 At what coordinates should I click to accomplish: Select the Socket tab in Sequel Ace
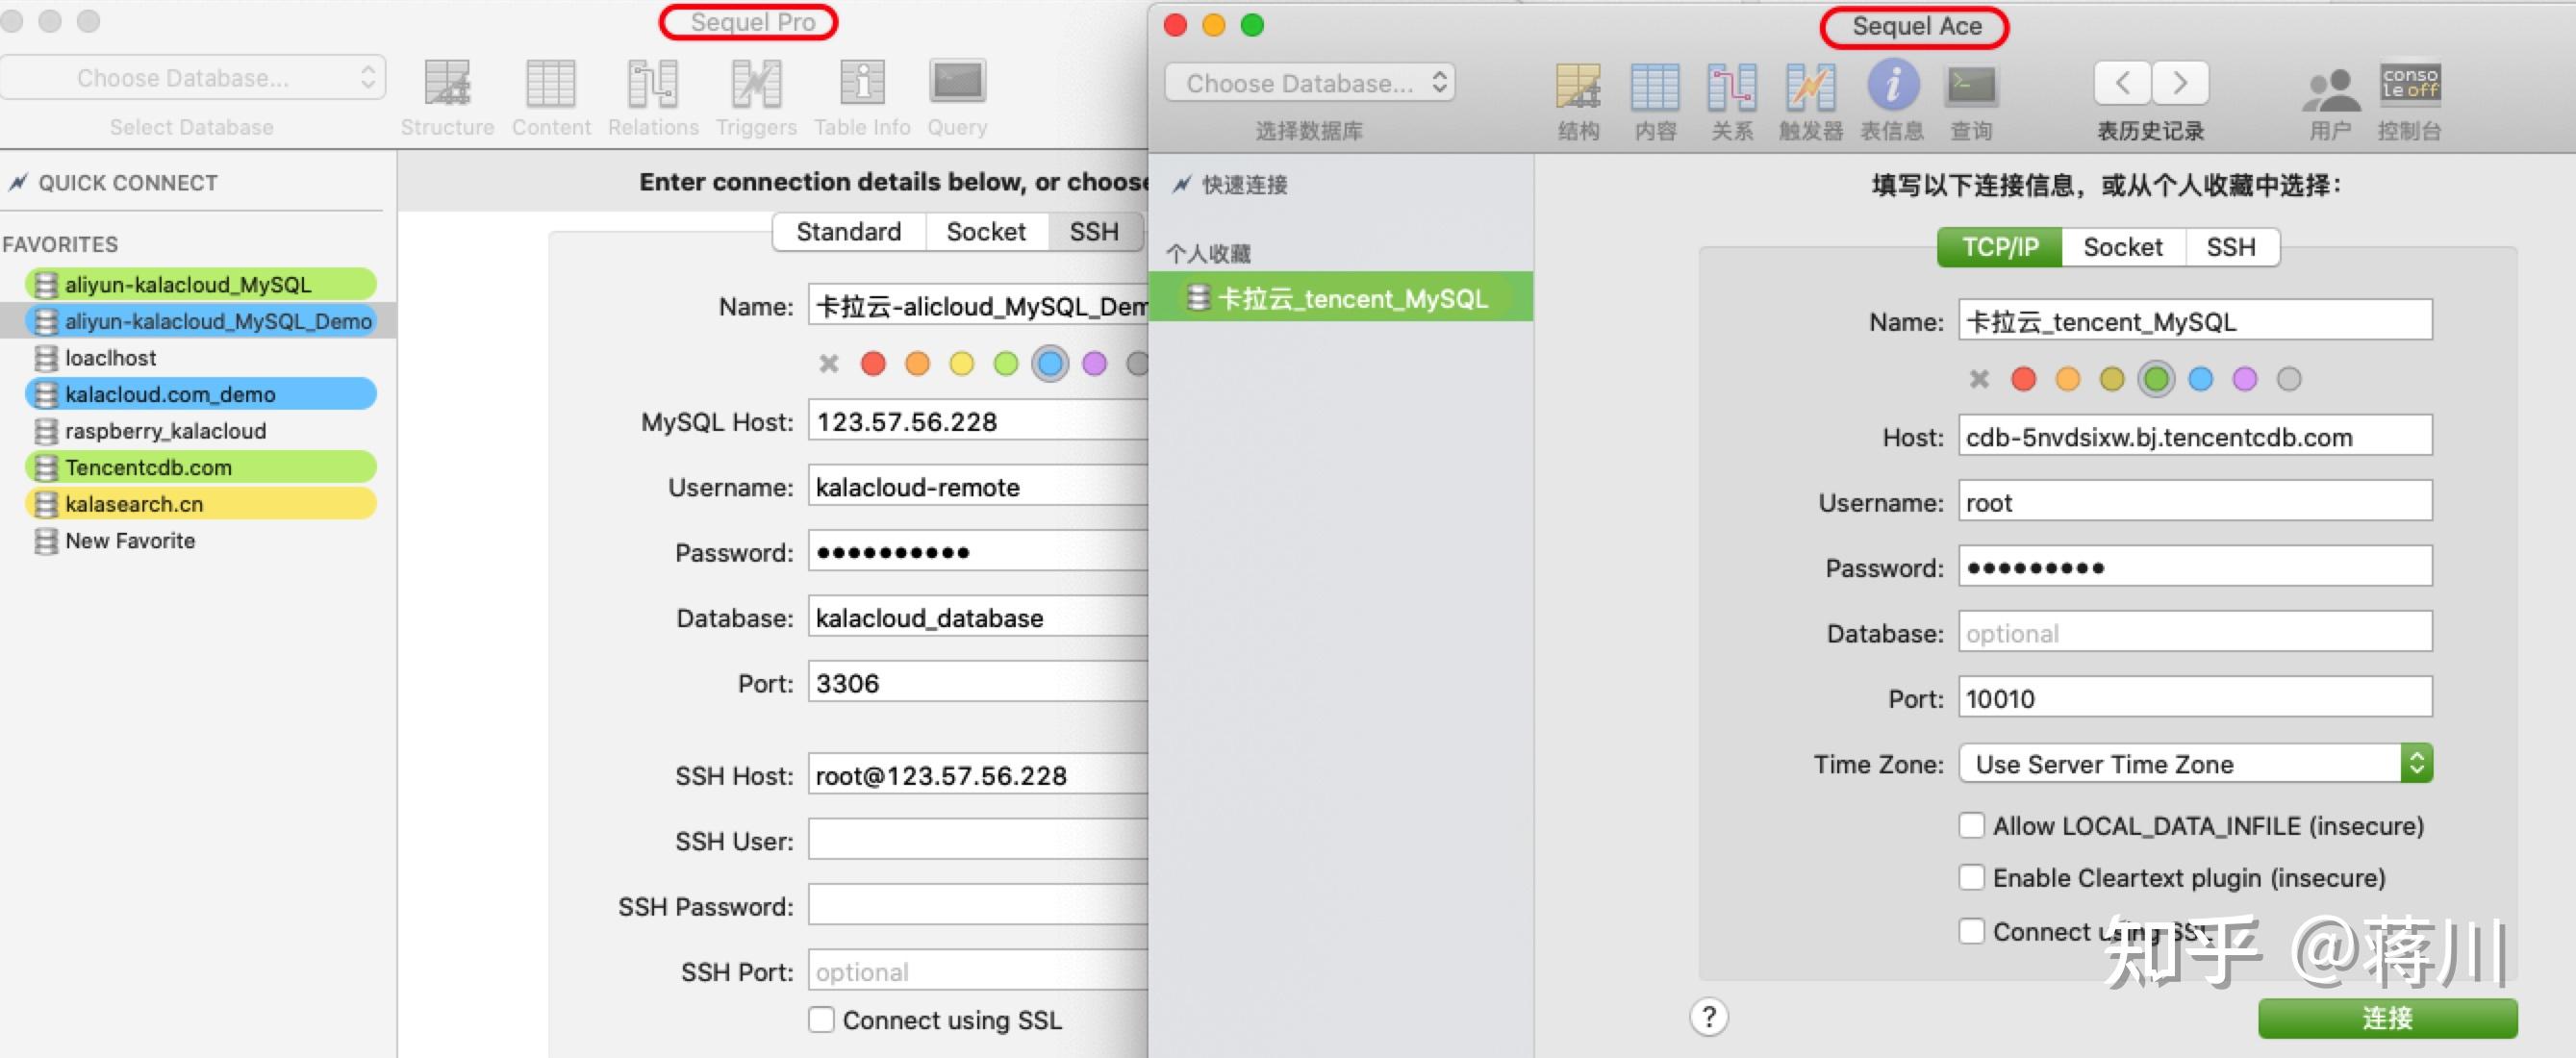tap(2122, 247)
